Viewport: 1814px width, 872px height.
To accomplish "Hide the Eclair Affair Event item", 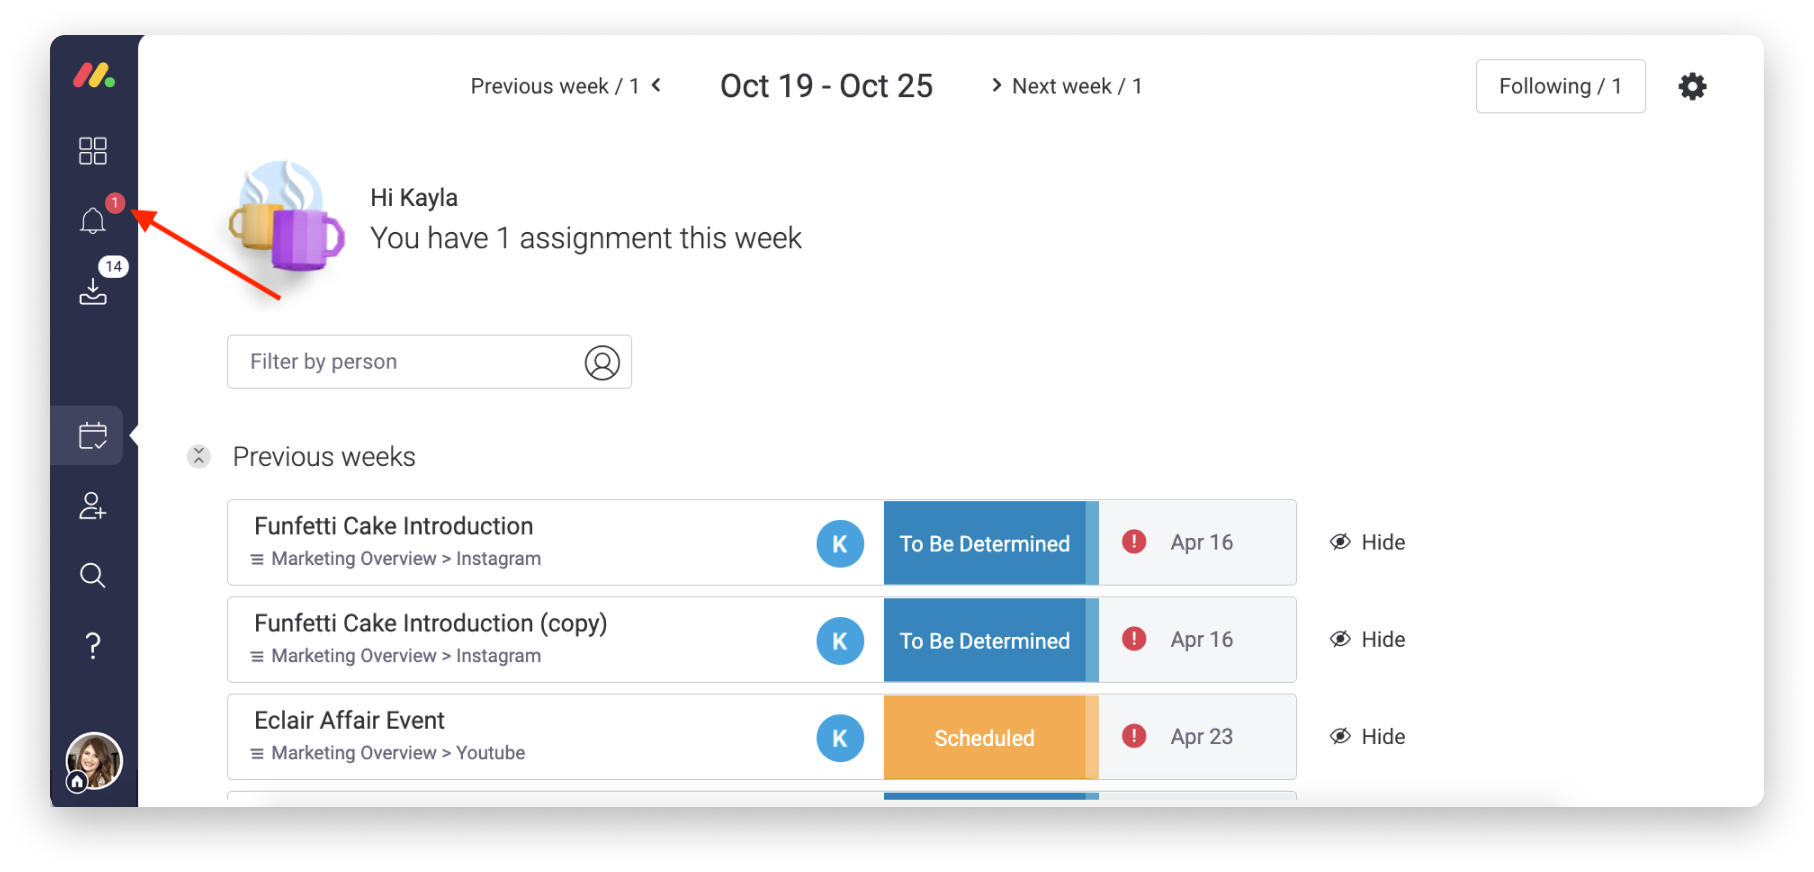I will point(1367,736).
